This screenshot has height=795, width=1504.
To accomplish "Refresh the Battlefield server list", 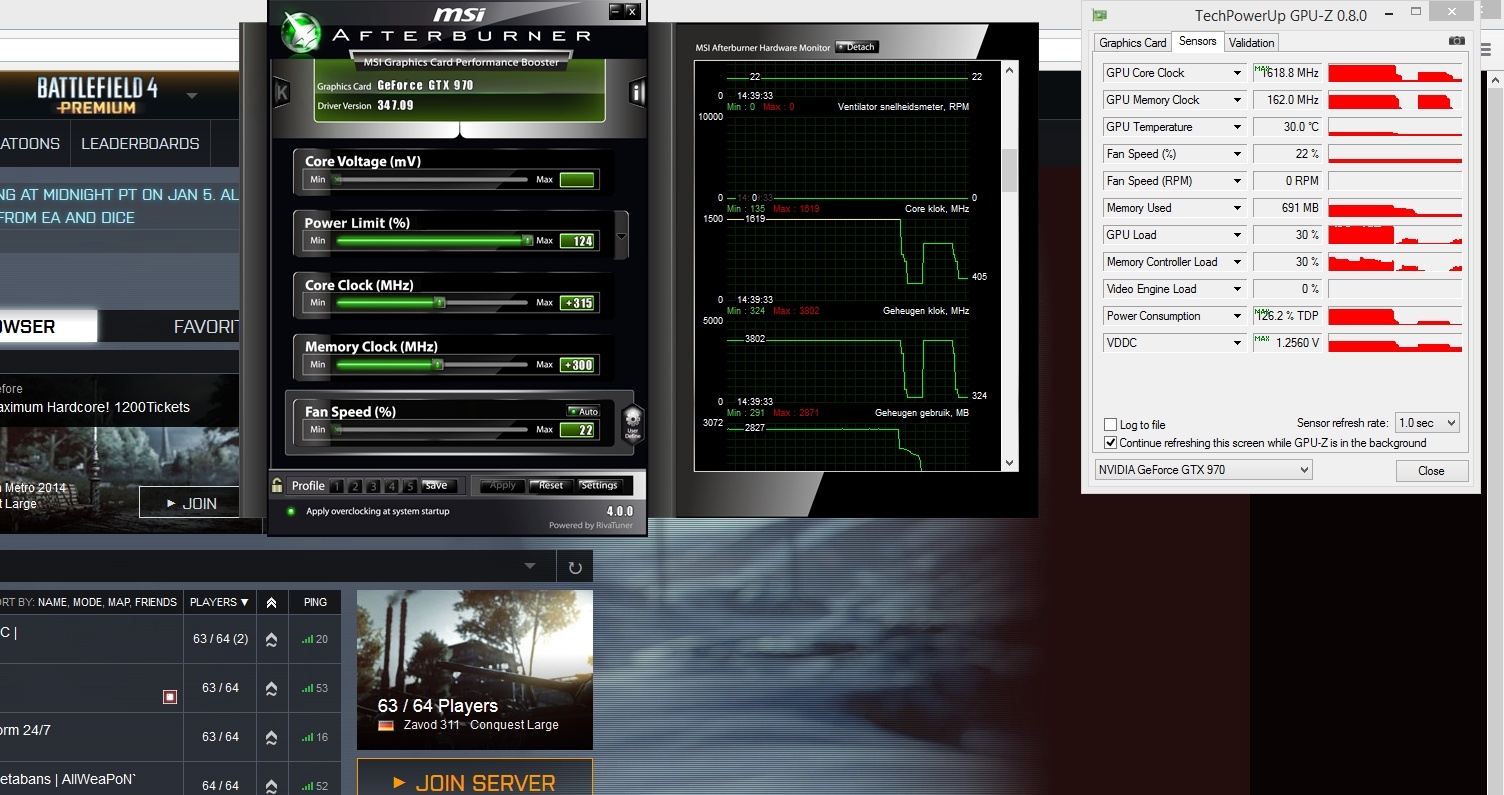I will click(575, 568).
